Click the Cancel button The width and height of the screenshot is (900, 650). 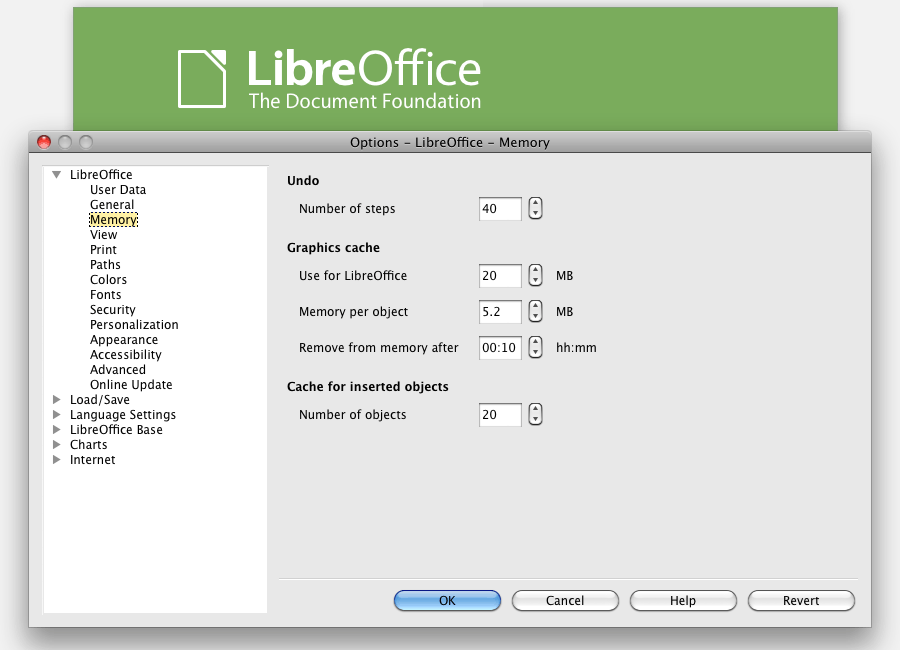pos(565,601)
